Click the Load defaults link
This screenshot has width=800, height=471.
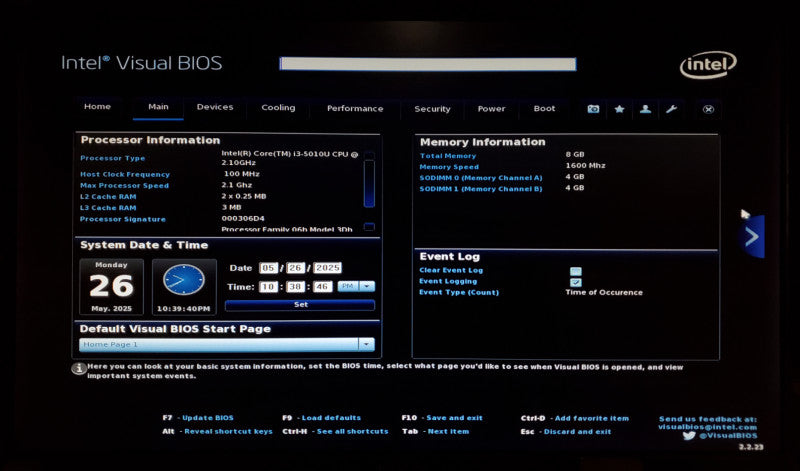click(331, 418)
